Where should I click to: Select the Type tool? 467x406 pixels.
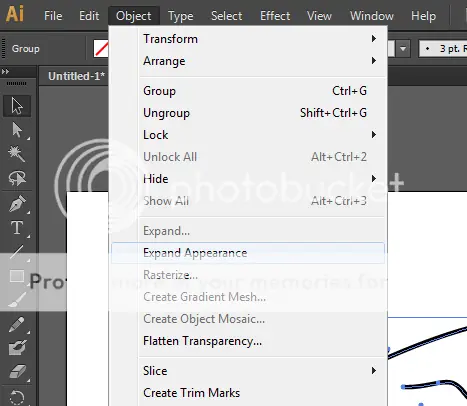coord(17,228)
